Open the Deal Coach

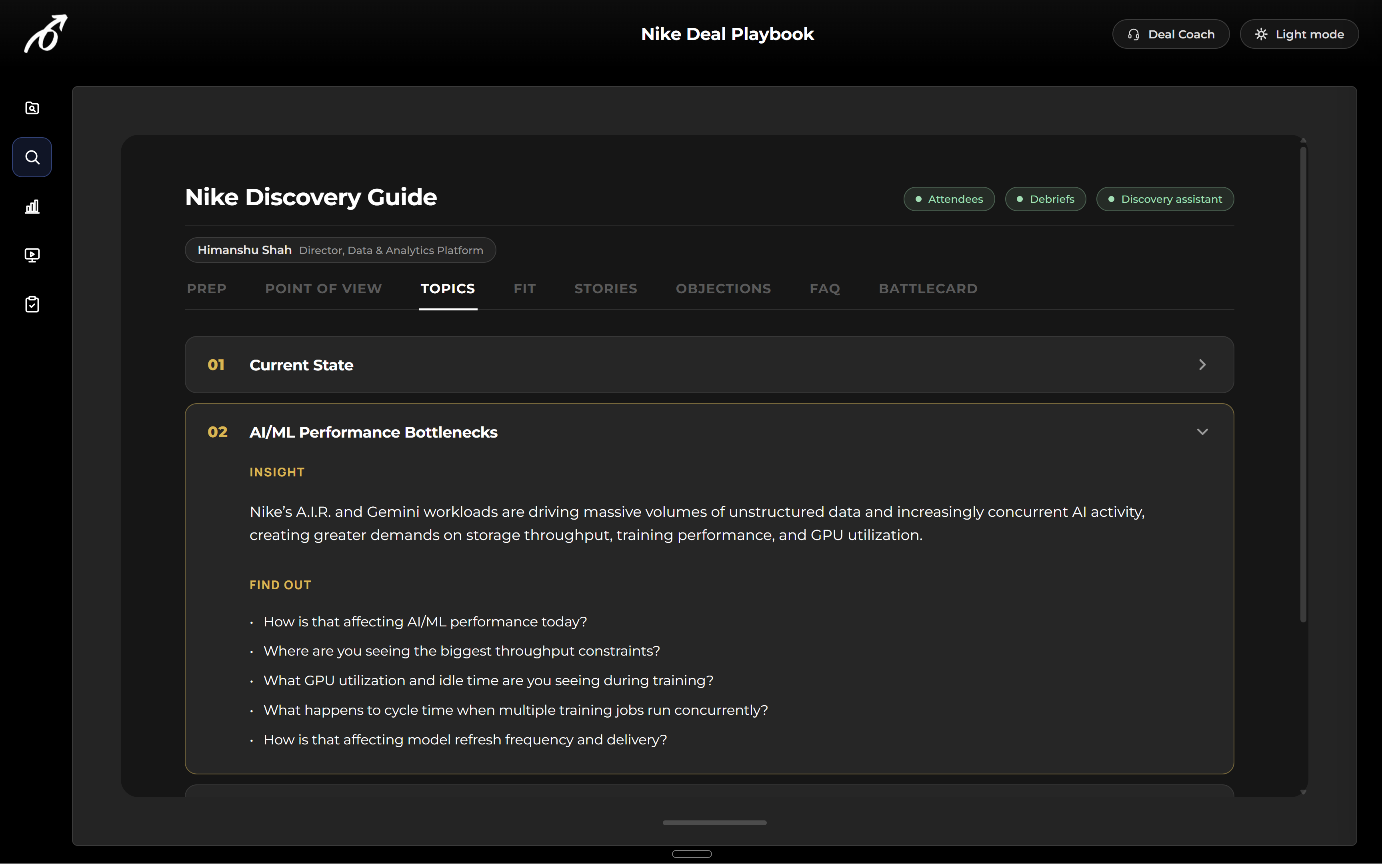tap(1171, 34)
